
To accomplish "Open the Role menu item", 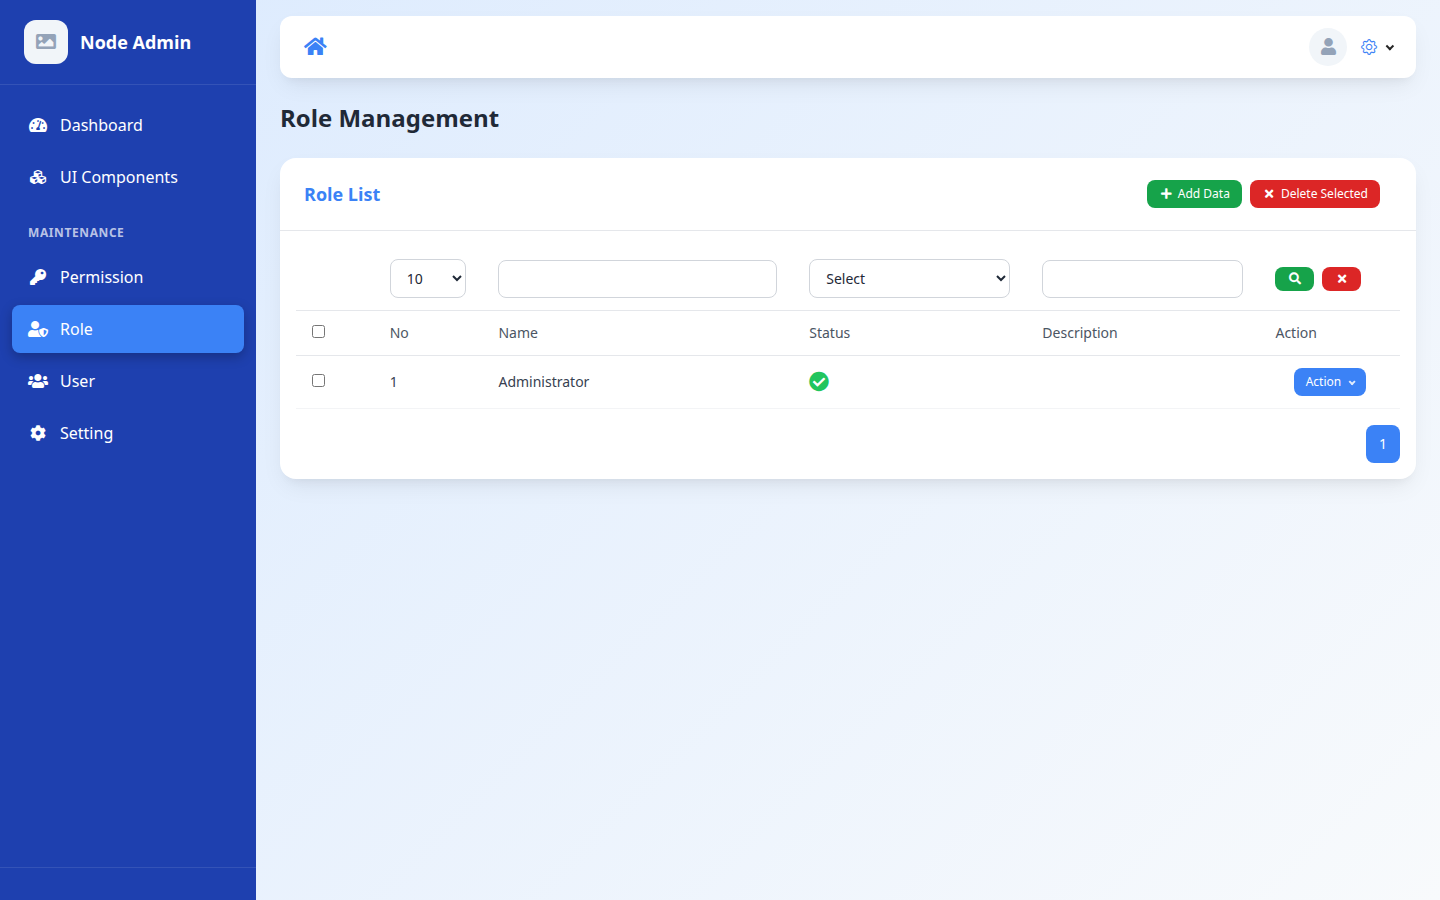I will click(128, 329).
